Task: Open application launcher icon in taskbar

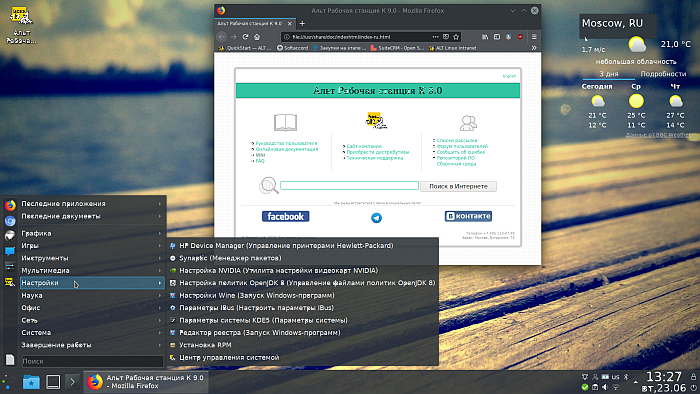Action: [8, 382]
